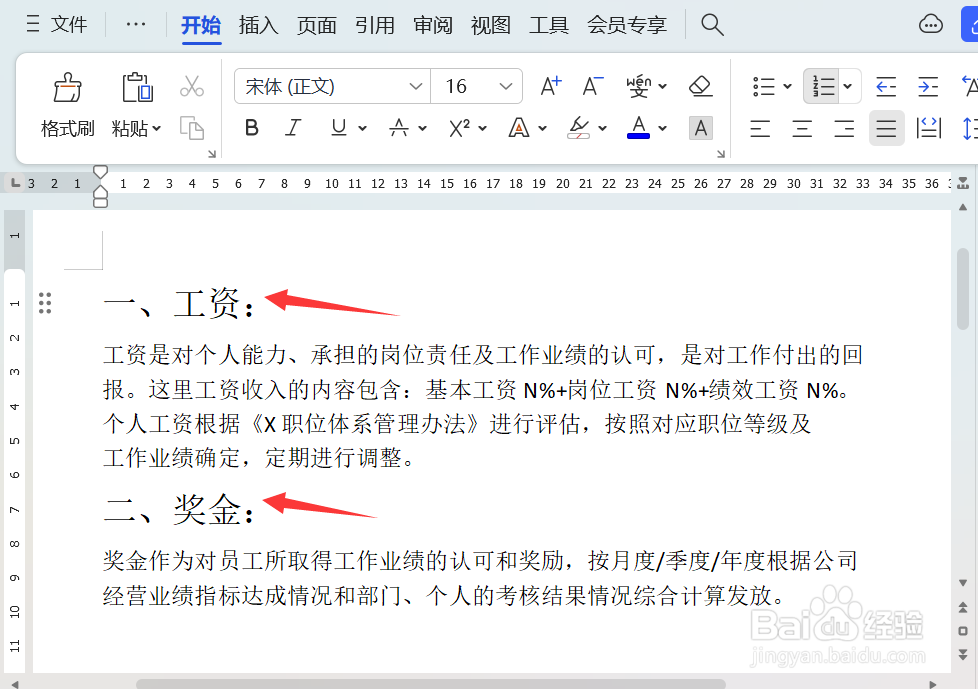
Task: Click the Copy icon below Cut
Action: (192, 128)
